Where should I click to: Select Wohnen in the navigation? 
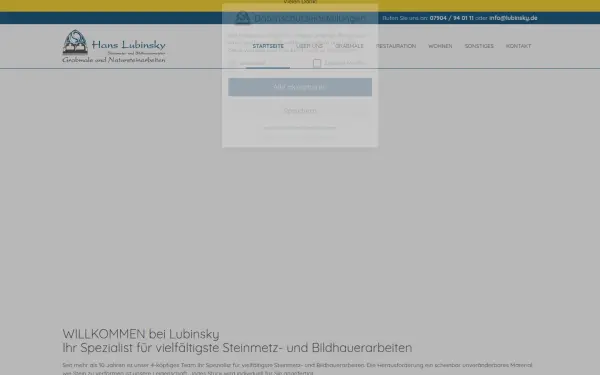440,46
